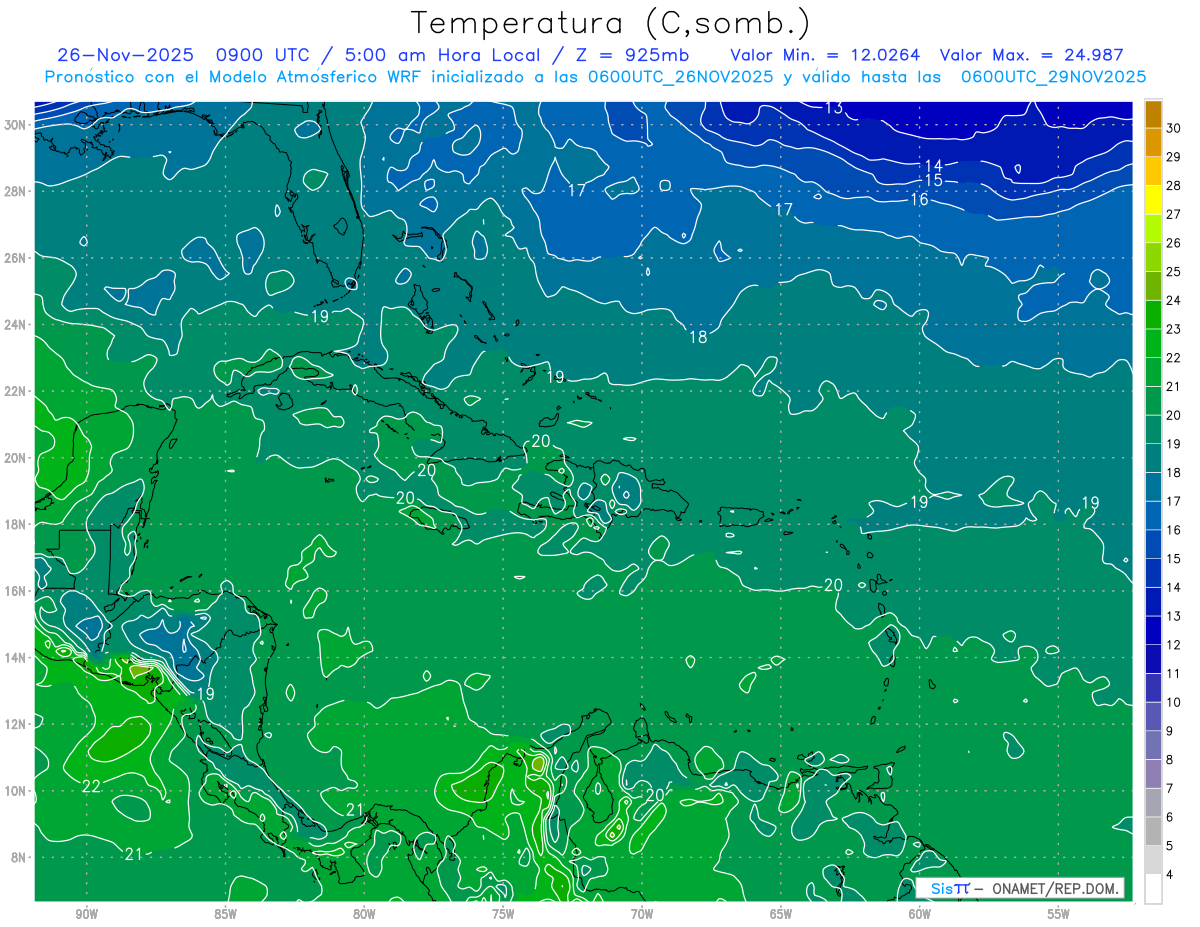The image size is (1200, 927).
Task: Click the '65W' longitude axis label
Action: (x=781, y=915)
